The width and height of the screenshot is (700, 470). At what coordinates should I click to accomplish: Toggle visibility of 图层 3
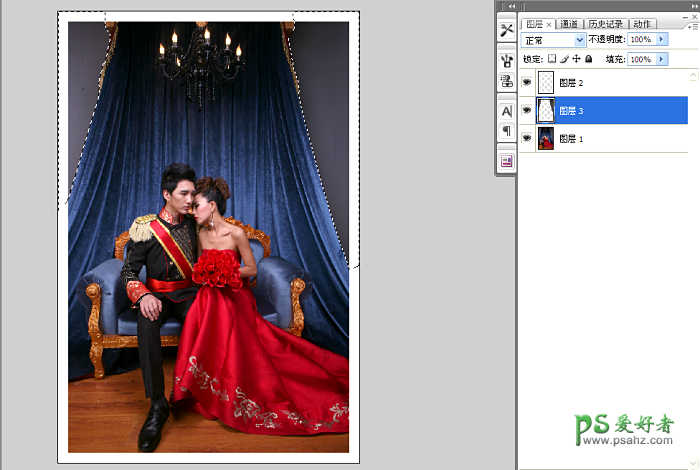(x=527, y=110)
